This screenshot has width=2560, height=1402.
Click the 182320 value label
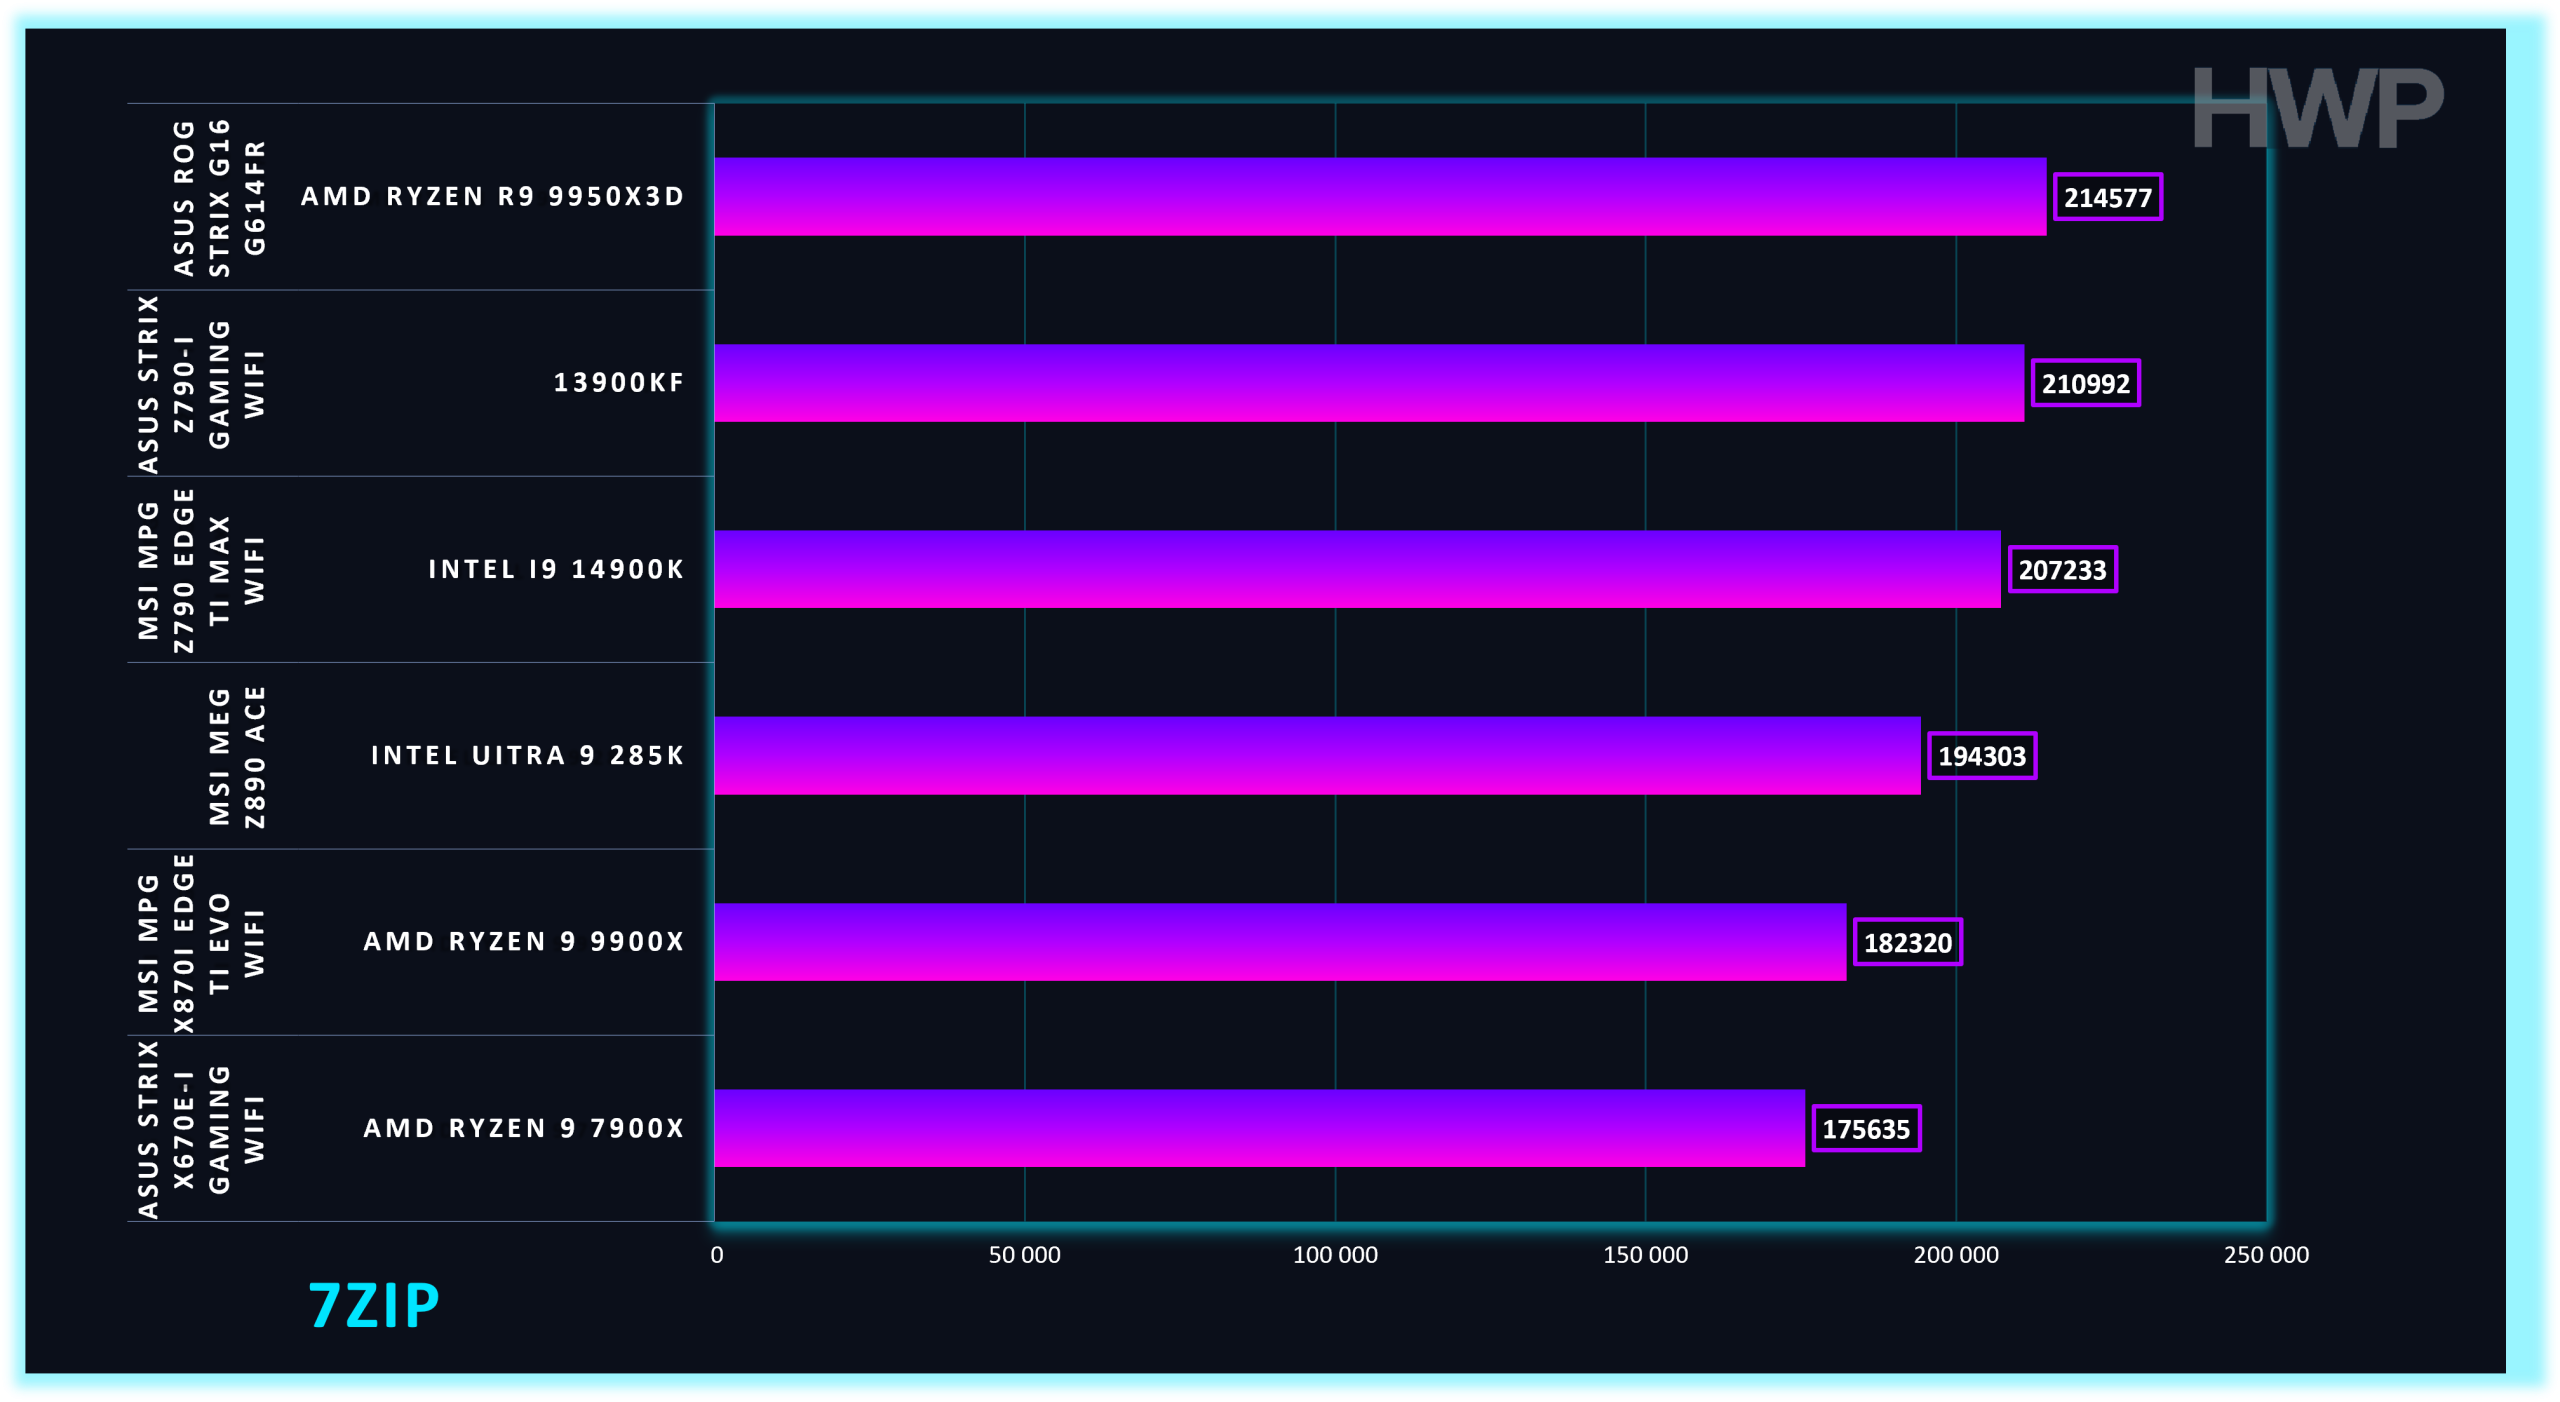click(1907, 942)
